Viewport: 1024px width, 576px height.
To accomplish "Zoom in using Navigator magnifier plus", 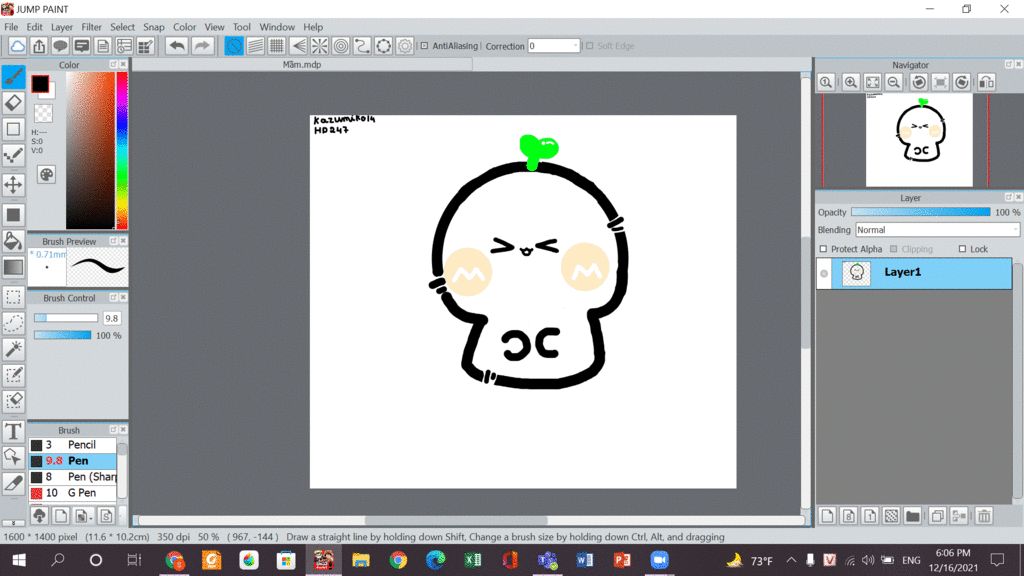I will pos(850,82).
